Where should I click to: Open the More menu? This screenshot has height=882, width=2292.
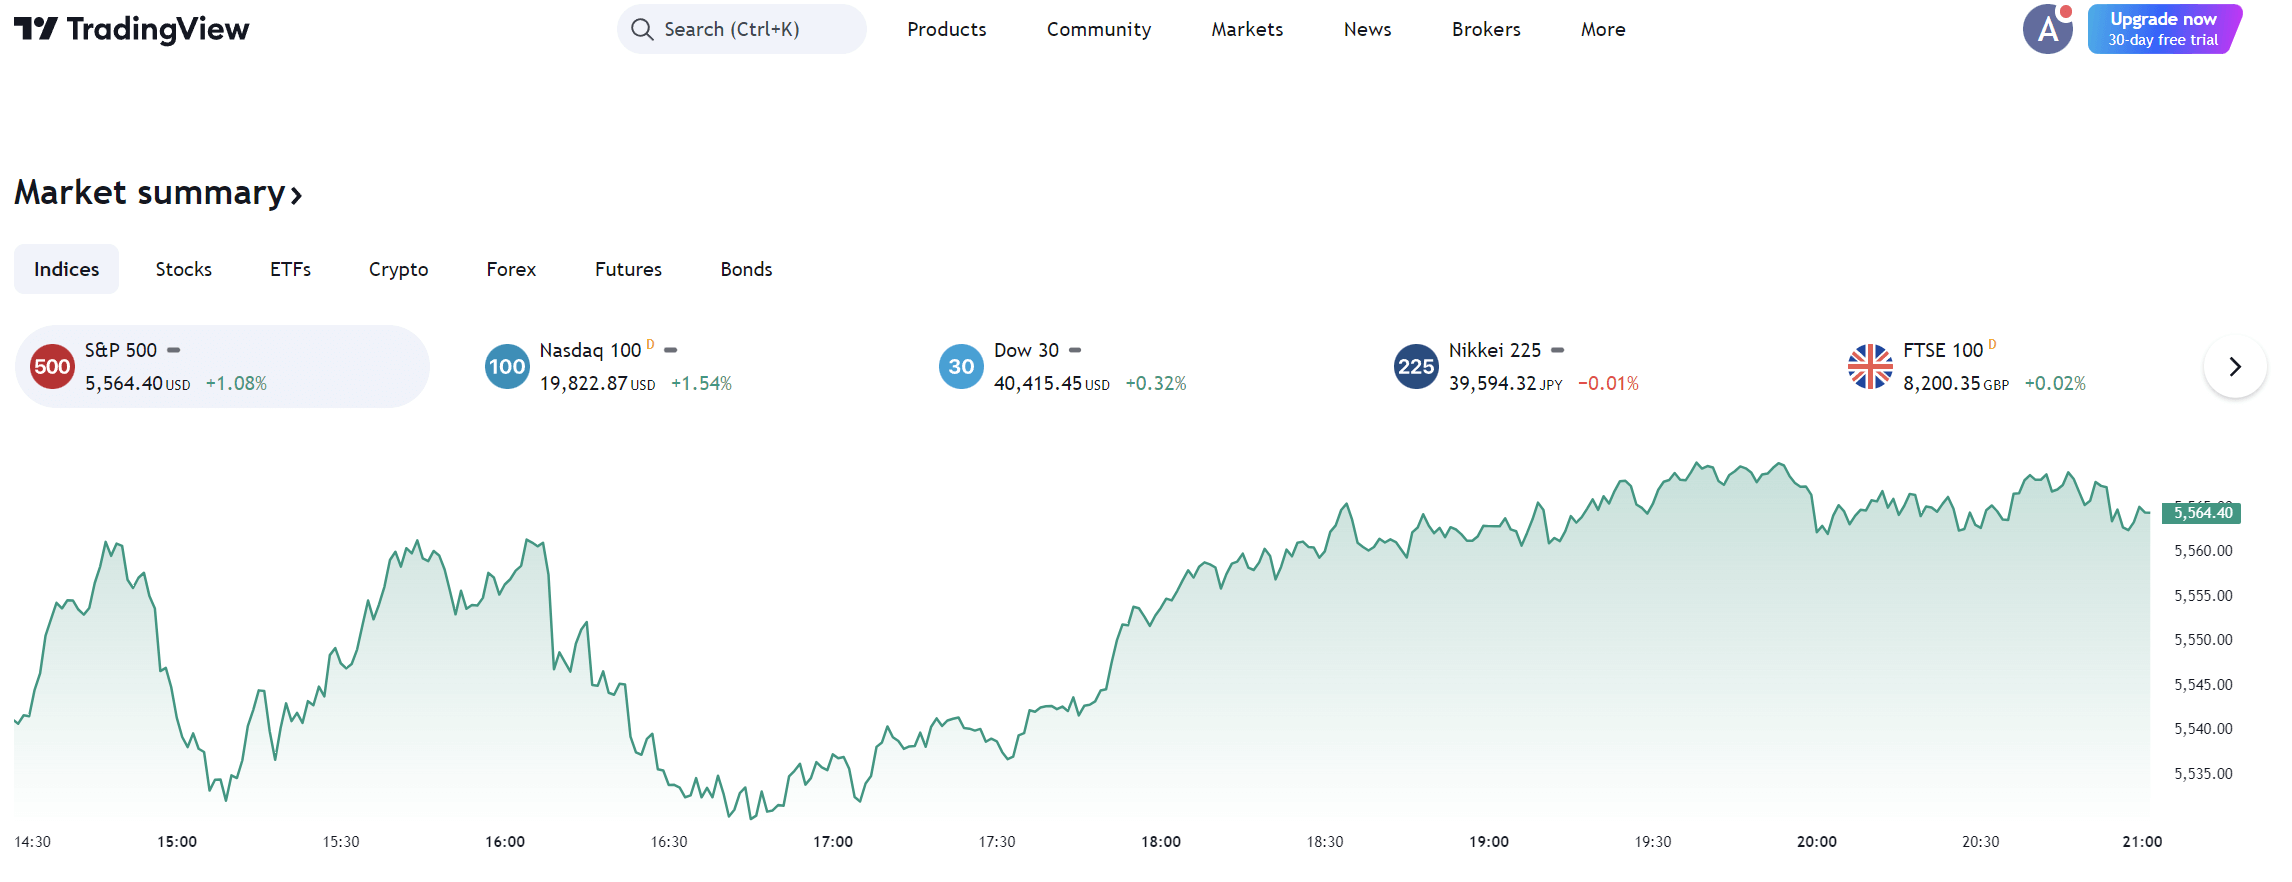(x=1603, y=29)
